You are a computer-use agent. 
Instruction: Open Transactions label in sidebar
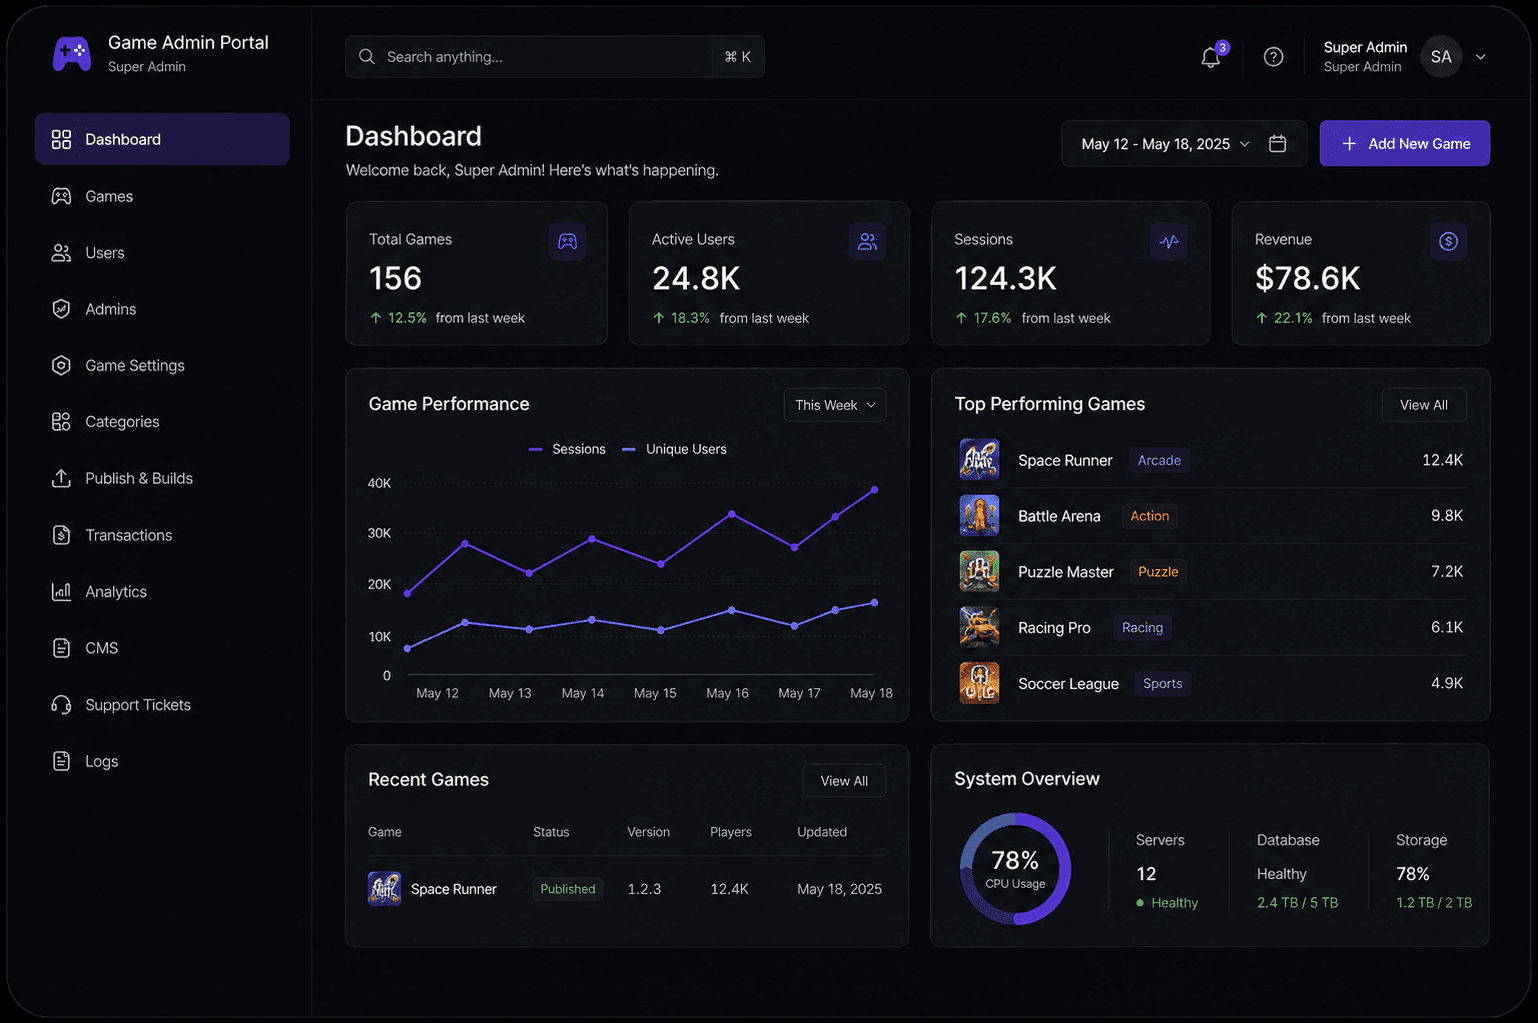coord(129,535)
